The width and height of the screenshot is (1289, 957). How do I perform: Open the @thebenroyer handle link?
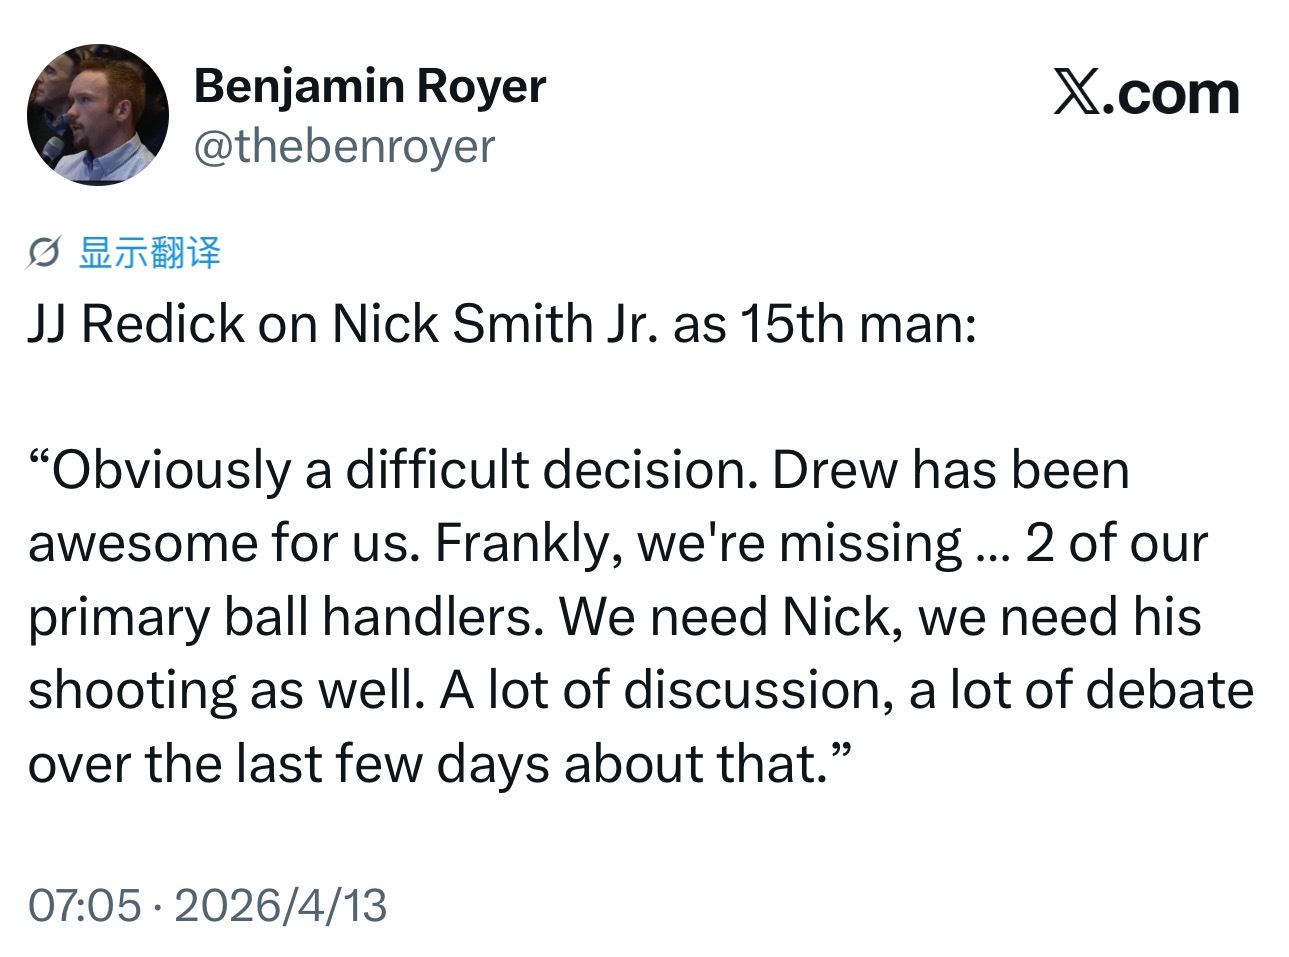click(x=344, y=147)
